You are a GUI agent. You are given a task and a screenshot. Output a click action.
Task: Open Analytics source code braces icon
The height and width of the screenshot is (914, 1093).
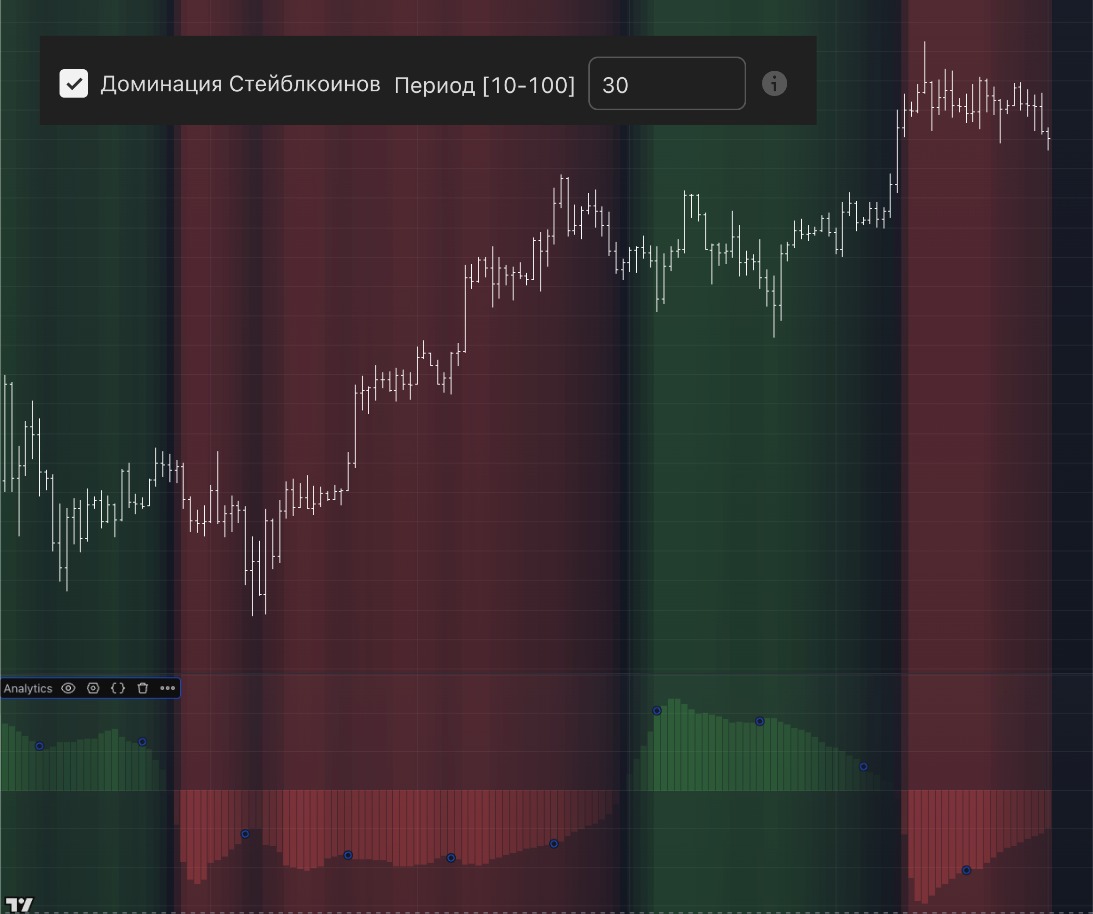118,688
